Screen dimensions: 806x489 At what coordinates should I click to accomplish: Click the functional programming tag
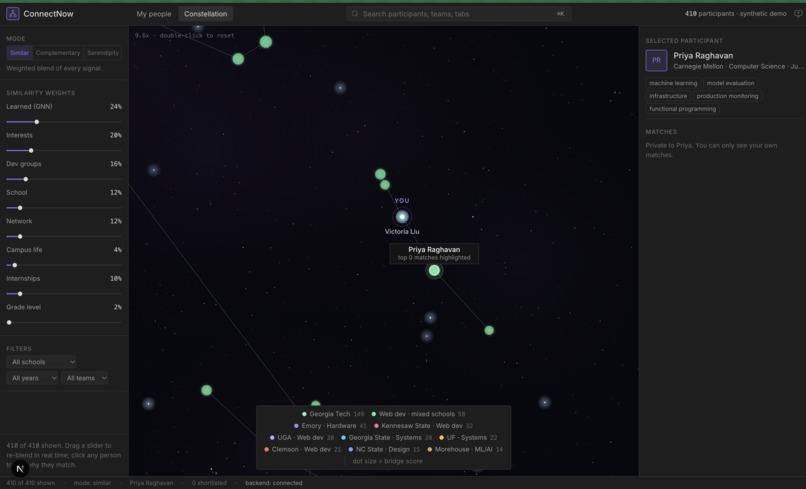(682, 109)
